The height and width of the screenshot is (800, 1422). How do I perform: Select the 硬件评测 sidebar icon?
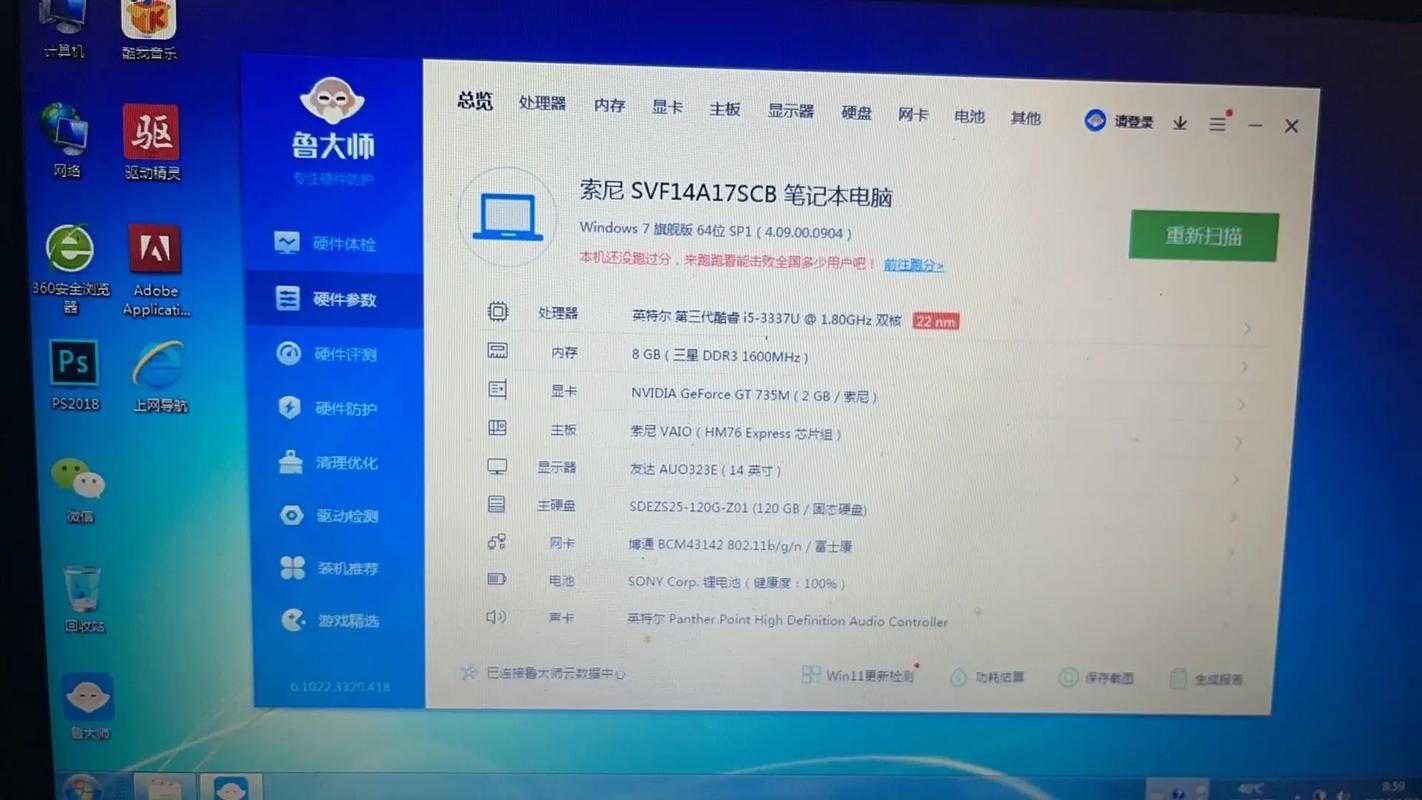[290, 353]
